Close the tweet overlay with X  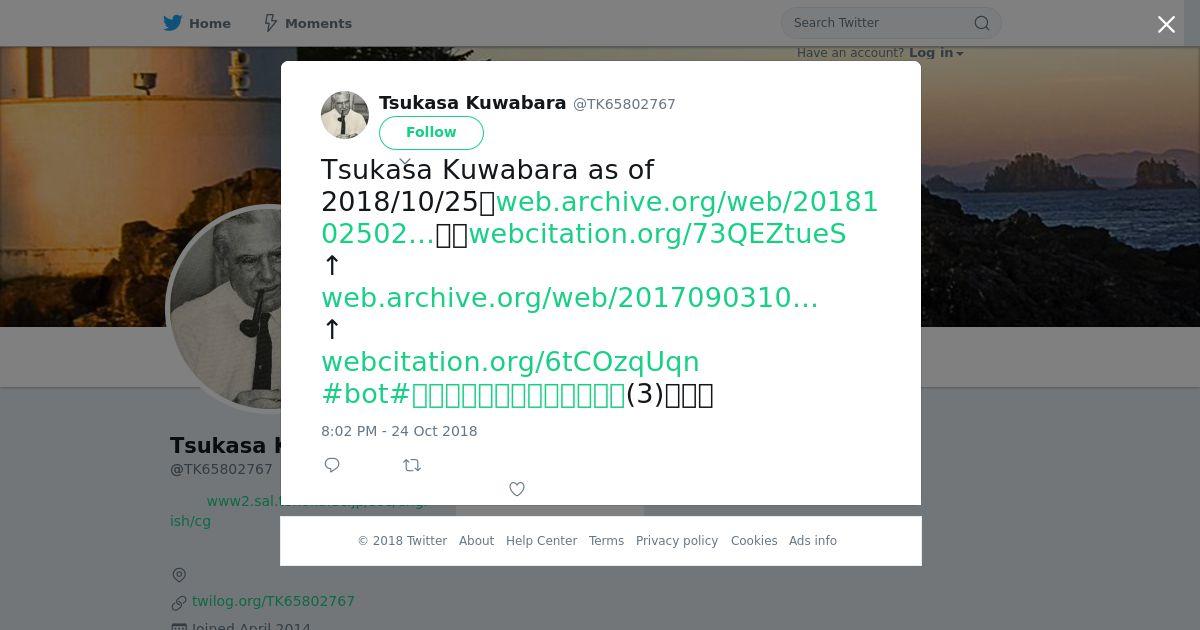1166,25
